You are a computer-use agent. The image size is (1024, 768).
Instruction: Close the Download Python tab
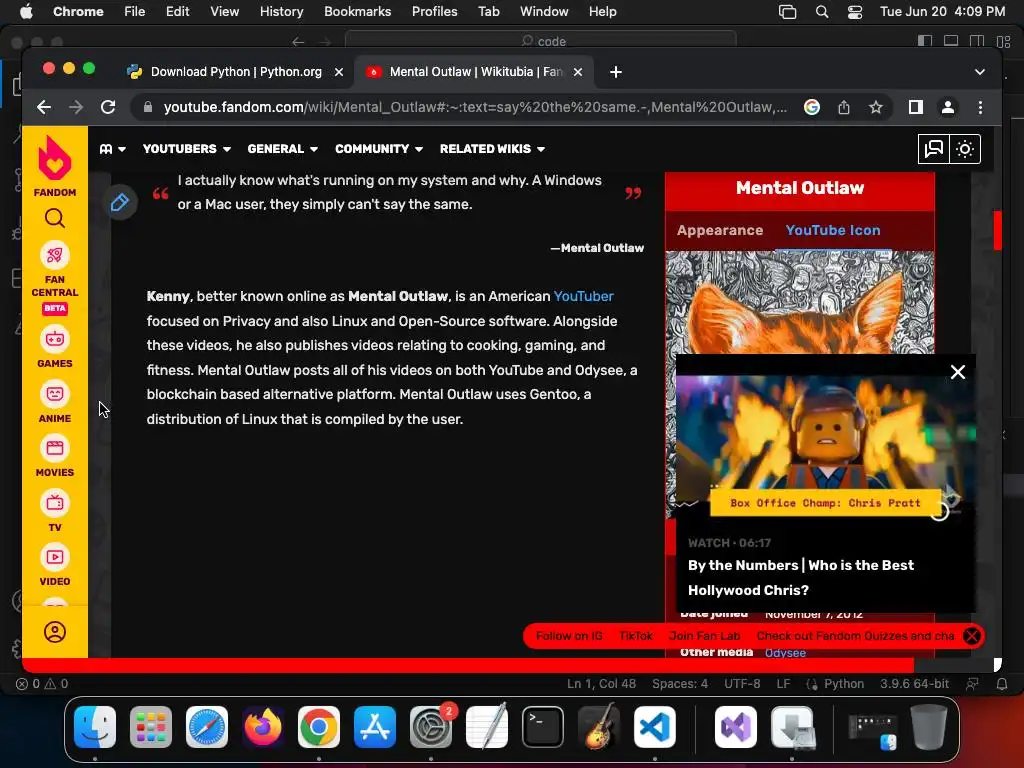[339, 72]
